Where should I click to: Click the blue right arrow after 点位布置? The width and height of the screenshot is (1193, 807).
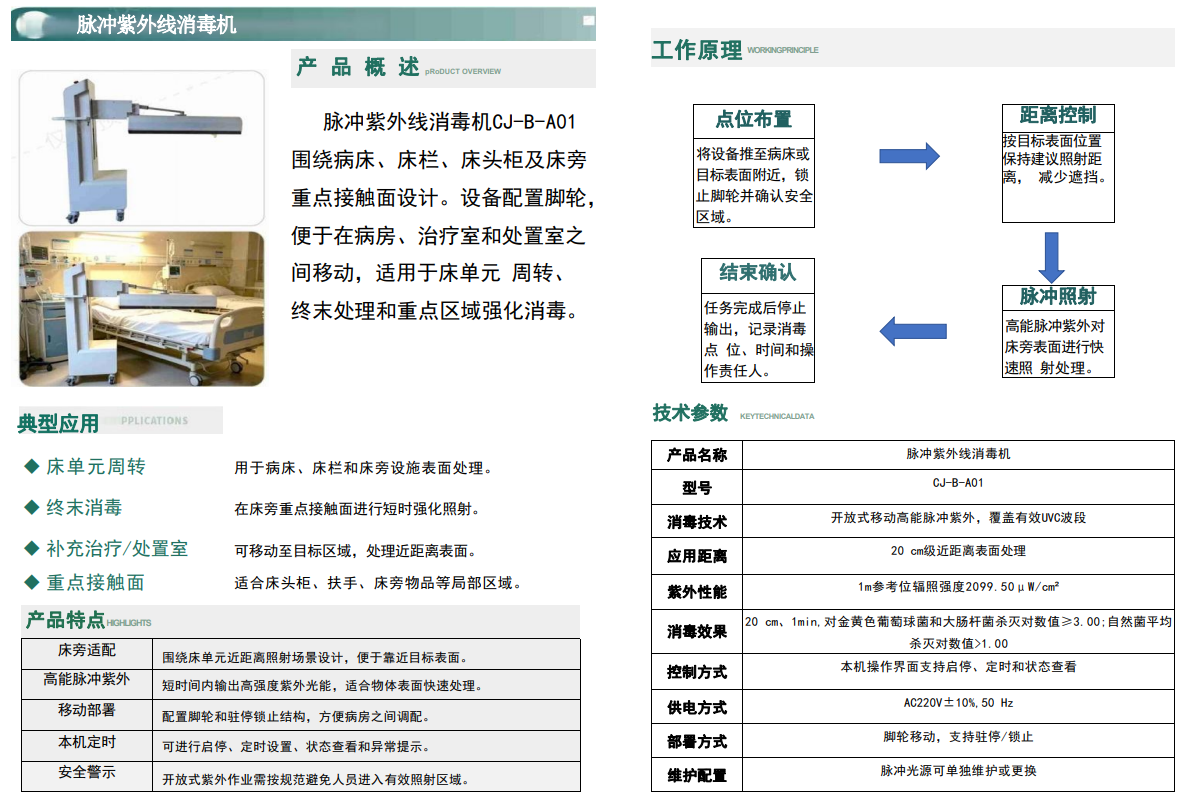pyautogui.click(x=909, y=156)
